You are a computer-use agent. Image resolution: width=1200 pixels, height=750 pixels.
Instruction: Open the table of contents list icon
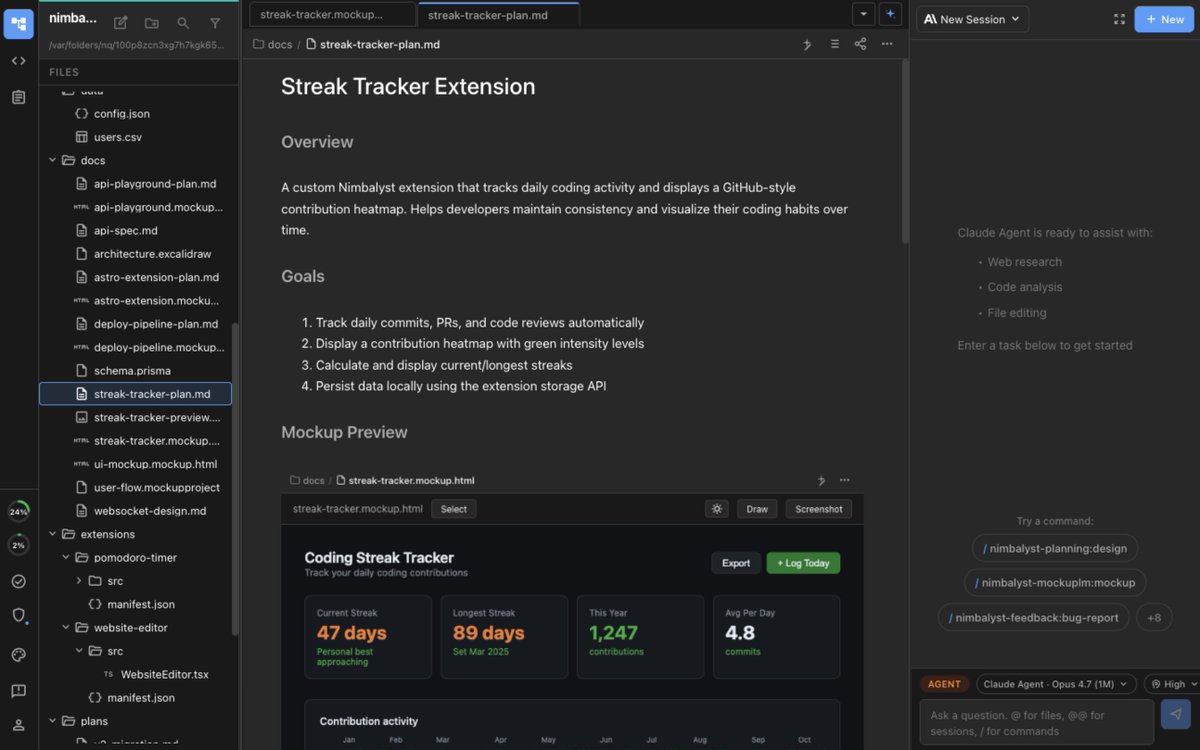point(834,44)
